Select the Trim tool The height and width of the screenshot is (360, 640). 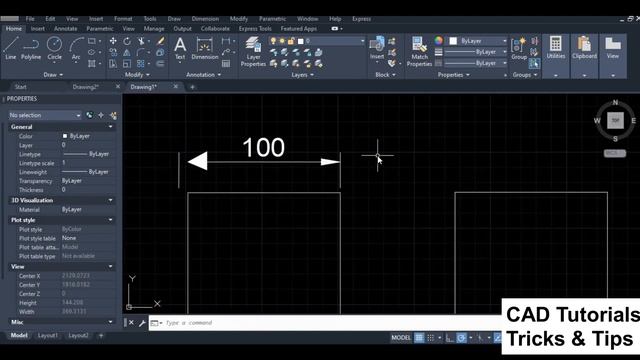click(x=141, y=41)
